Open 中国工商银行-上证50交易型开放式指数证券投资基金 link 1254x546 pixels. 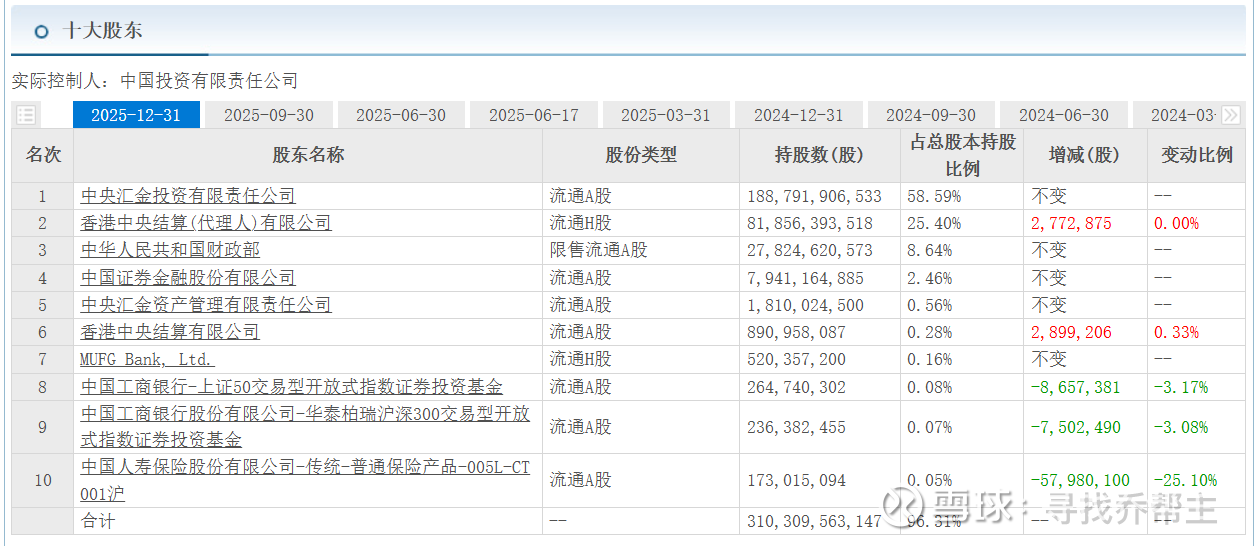tap(291, 387)
